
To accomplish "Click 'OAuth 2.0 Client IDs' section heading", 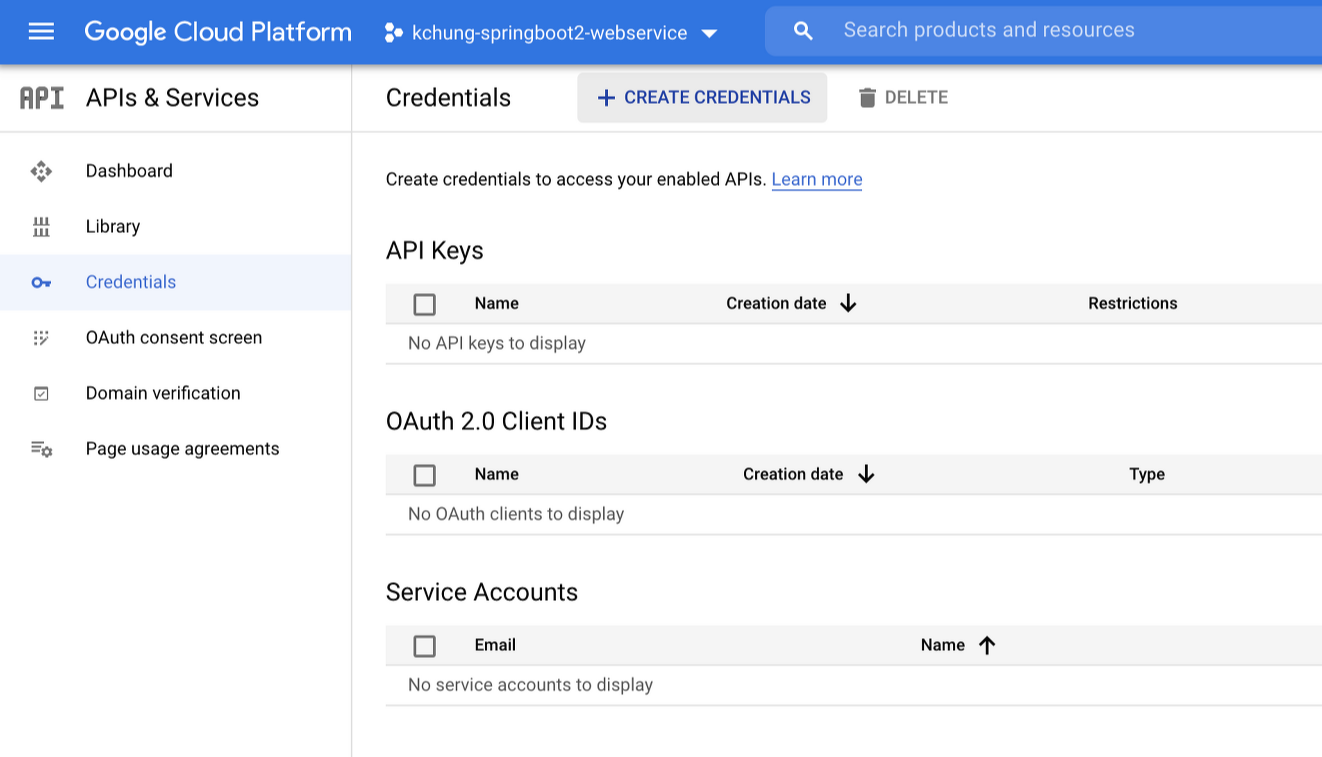I will (496, 421).
